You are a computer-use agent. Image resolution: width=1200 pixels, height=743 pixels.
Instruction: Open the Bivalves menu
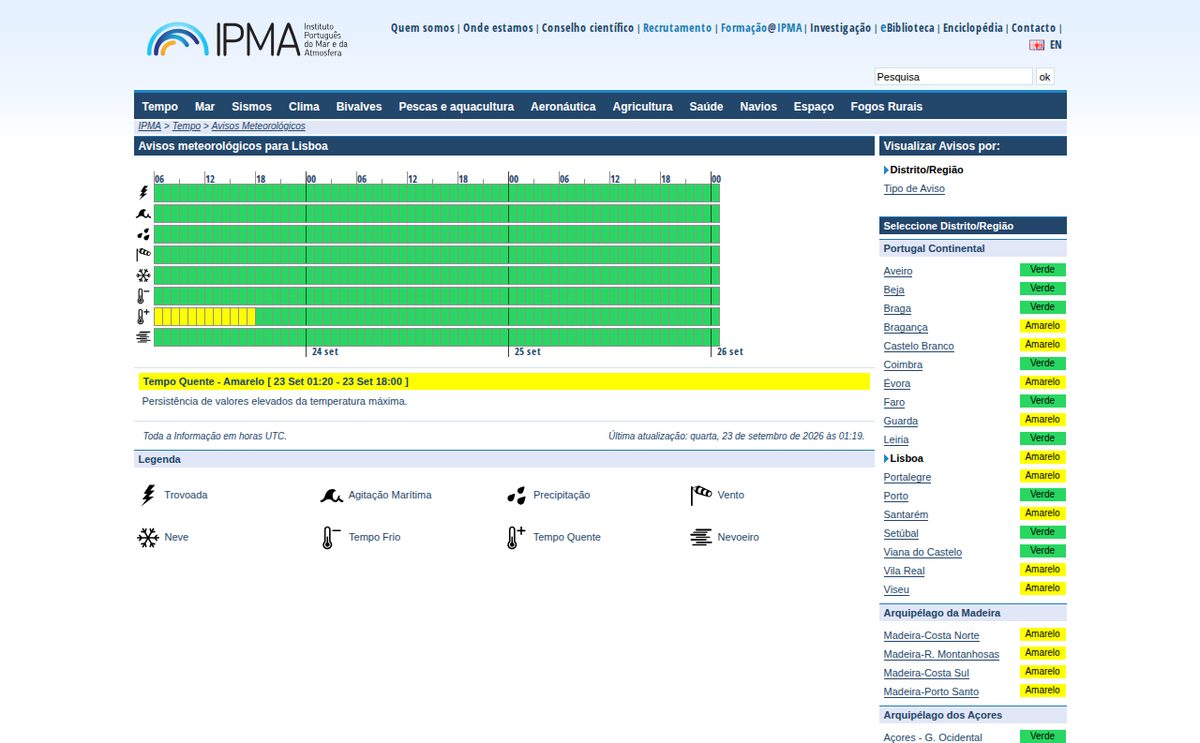359,107
